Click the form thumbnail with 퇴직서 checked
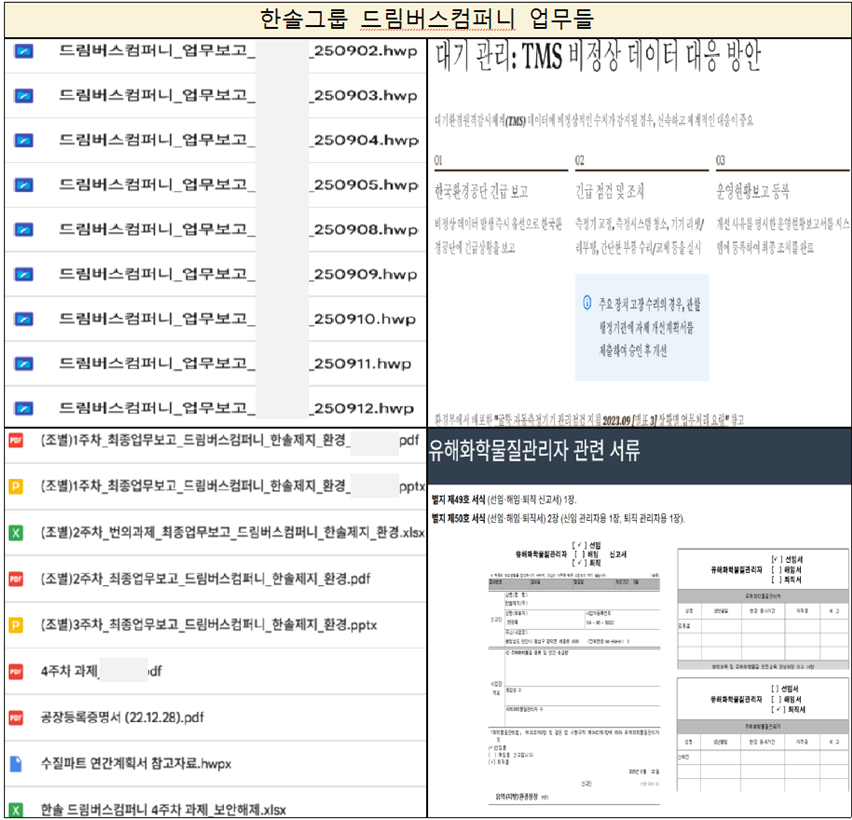The width and height of the screenshot is (852, 820). [762, 735]
